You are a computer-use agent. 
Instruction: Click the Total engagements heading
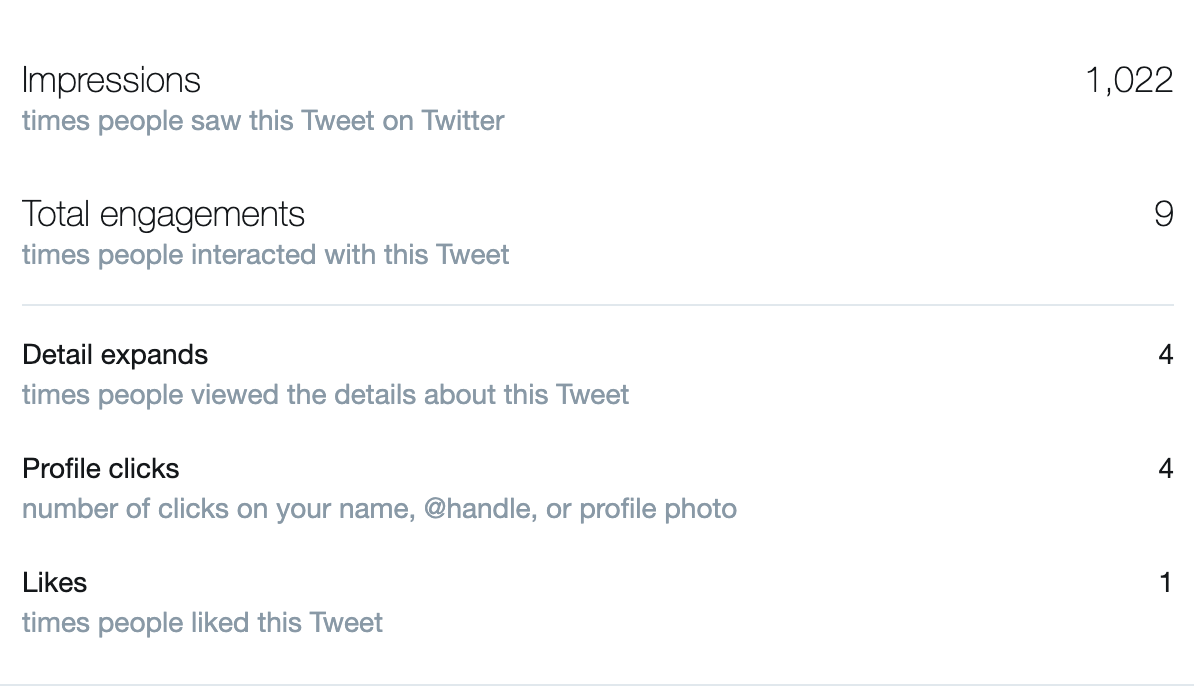point(163,214)
